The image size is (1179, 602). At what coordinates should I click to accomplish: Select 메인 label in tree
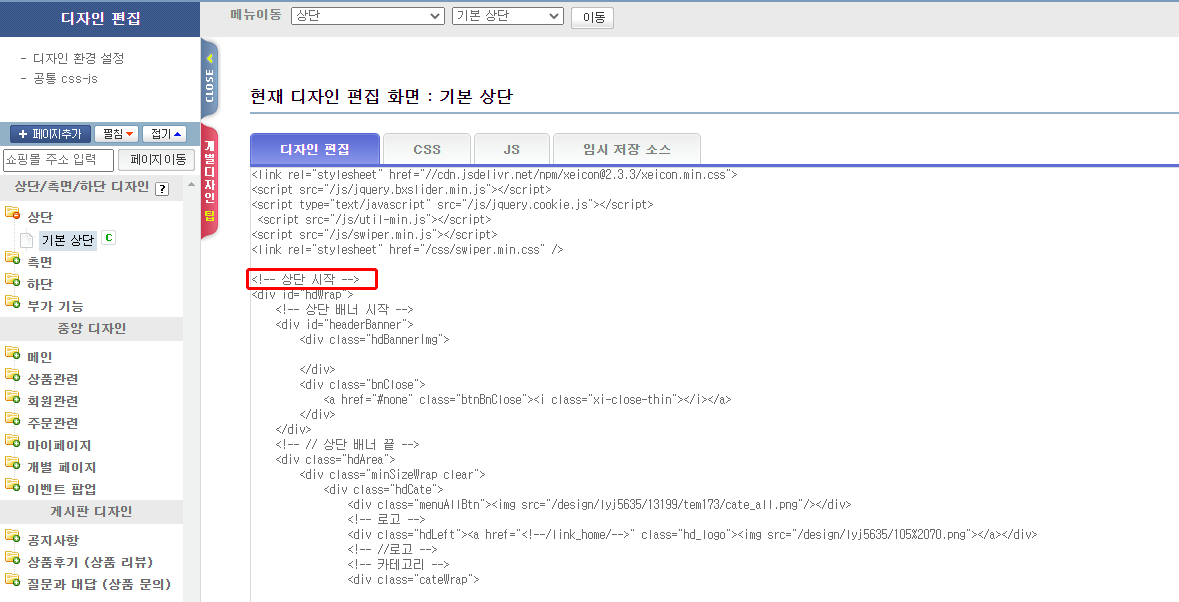tap(40, 357)
